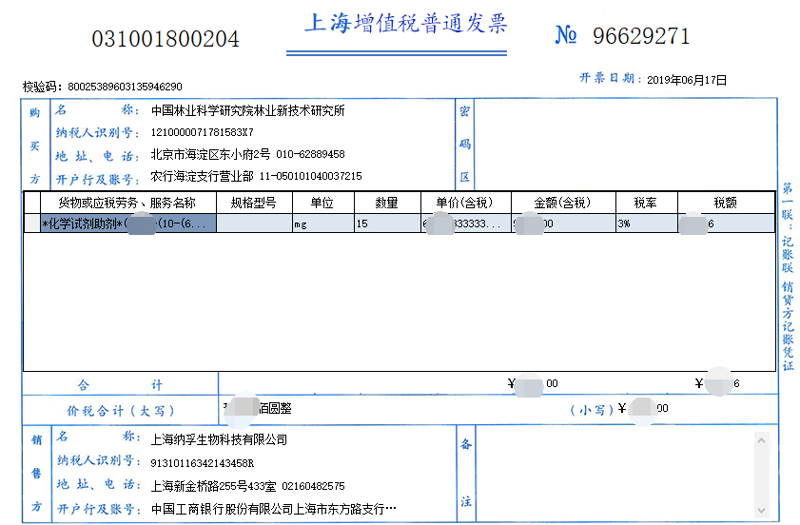The image size is (800, 525).
Task: Select the 单价(含税) column header
Action: 465,203
